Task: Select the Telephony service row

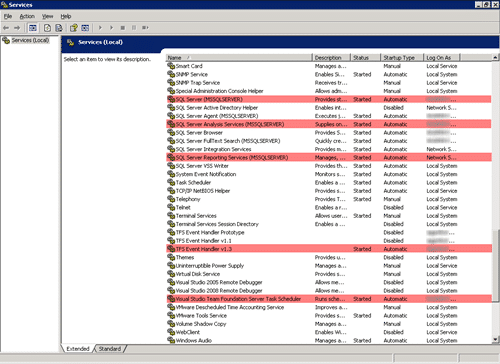Action: (329, 199)
